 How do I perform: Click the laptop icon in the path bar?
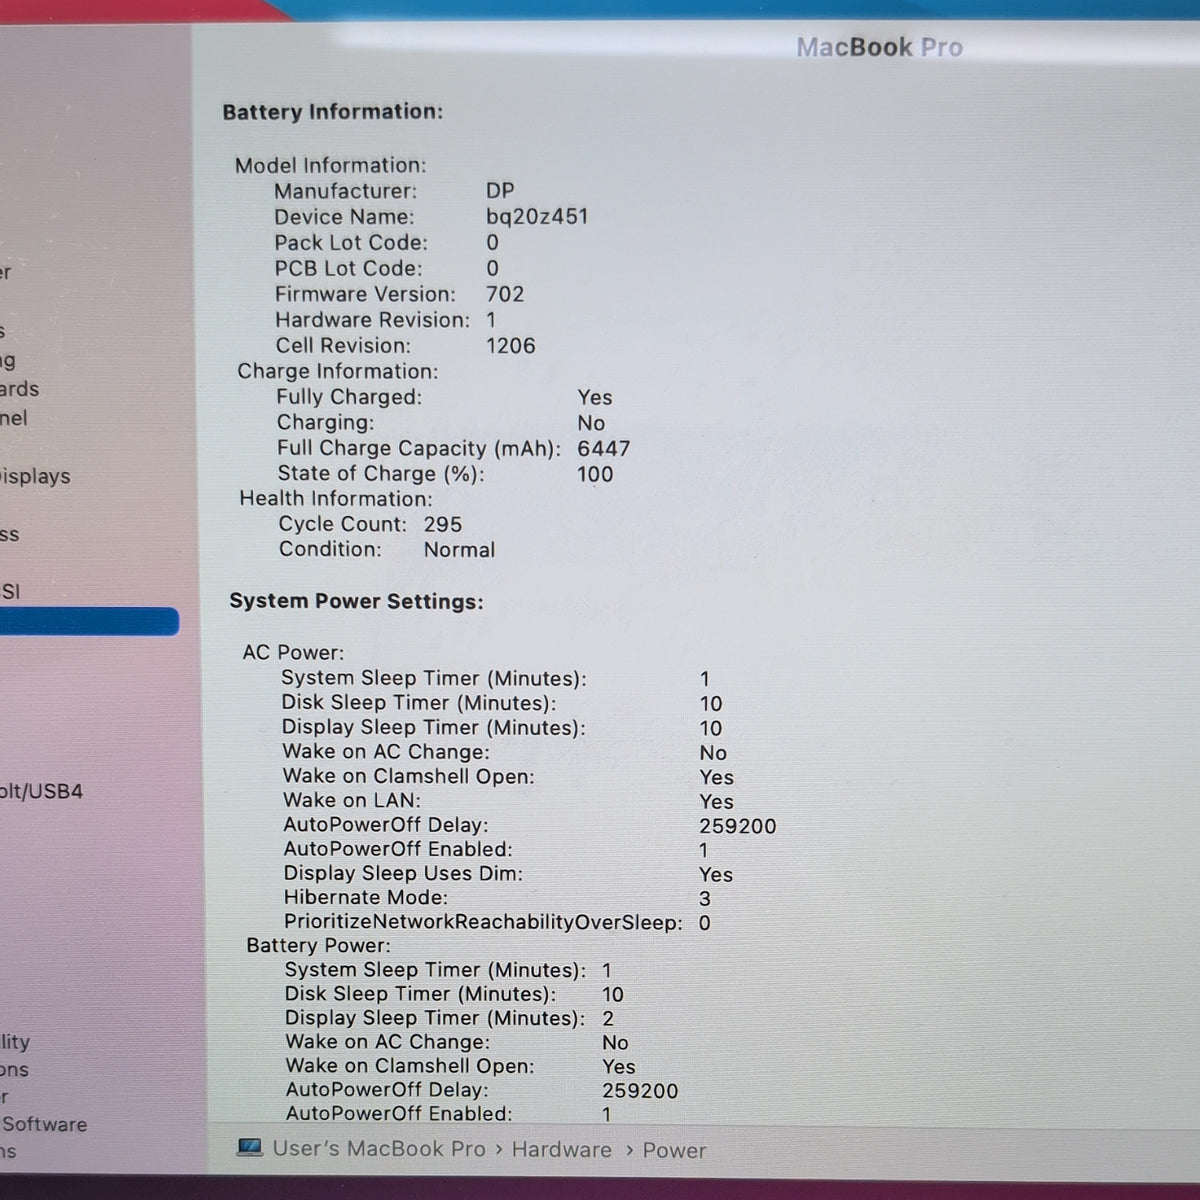point(250,1147)
